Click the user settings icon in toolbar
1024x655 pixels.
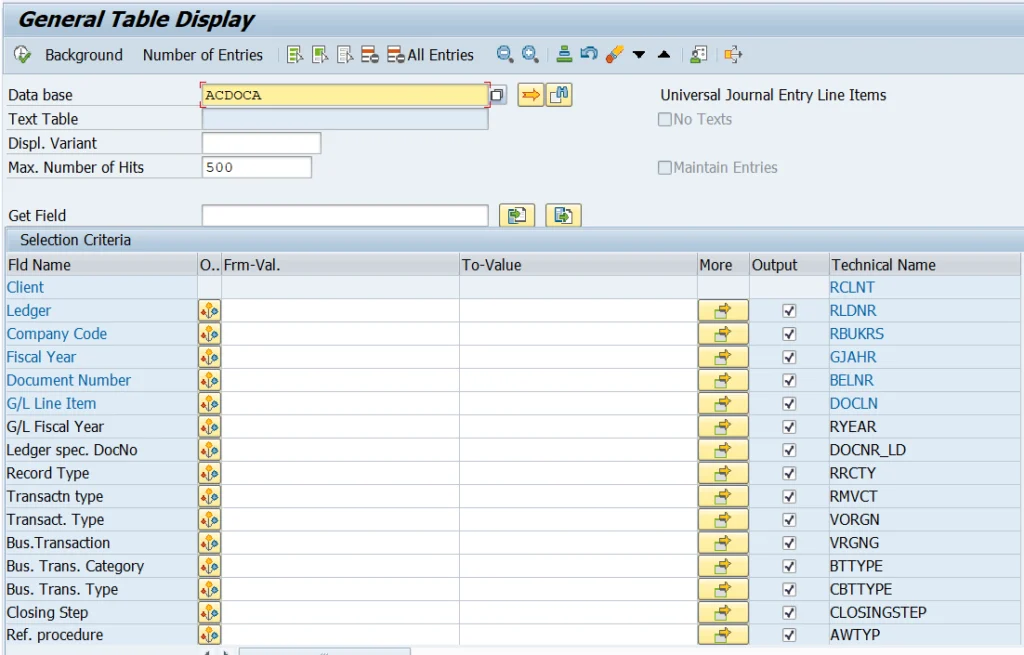coord(699,54)
